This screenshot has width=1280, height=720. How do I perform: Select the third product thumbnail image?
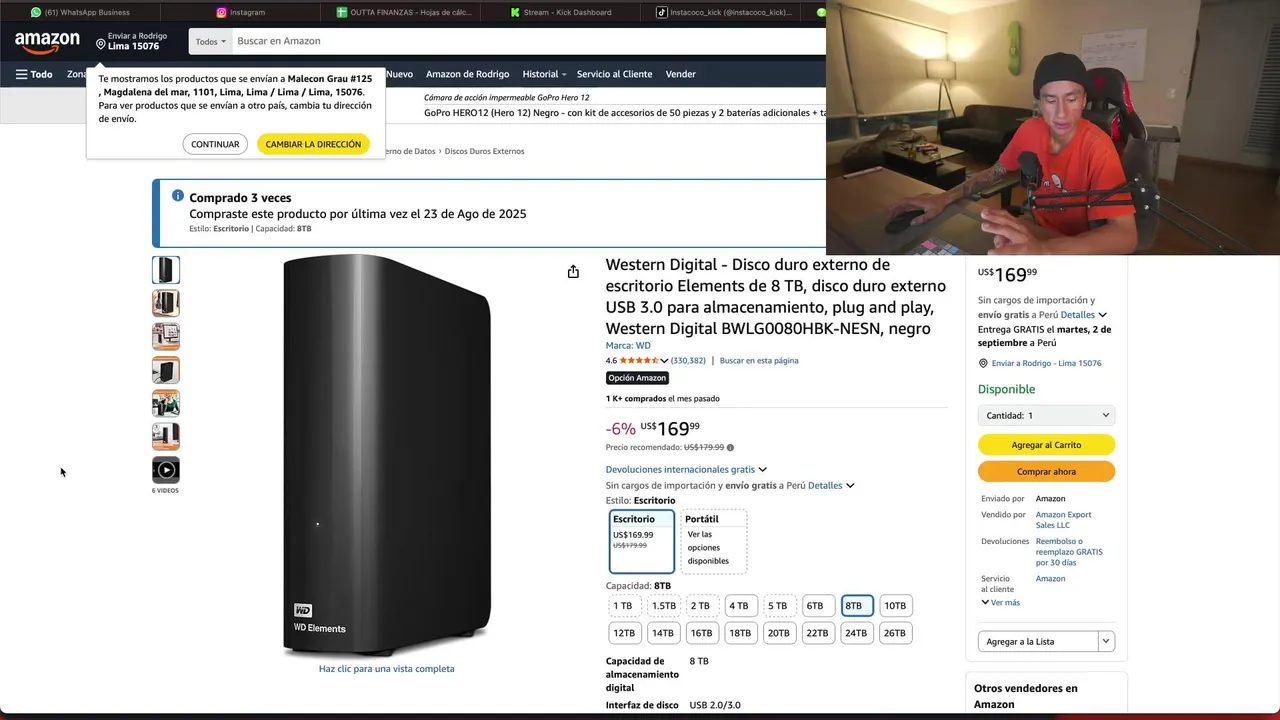(x=166, y=336)
